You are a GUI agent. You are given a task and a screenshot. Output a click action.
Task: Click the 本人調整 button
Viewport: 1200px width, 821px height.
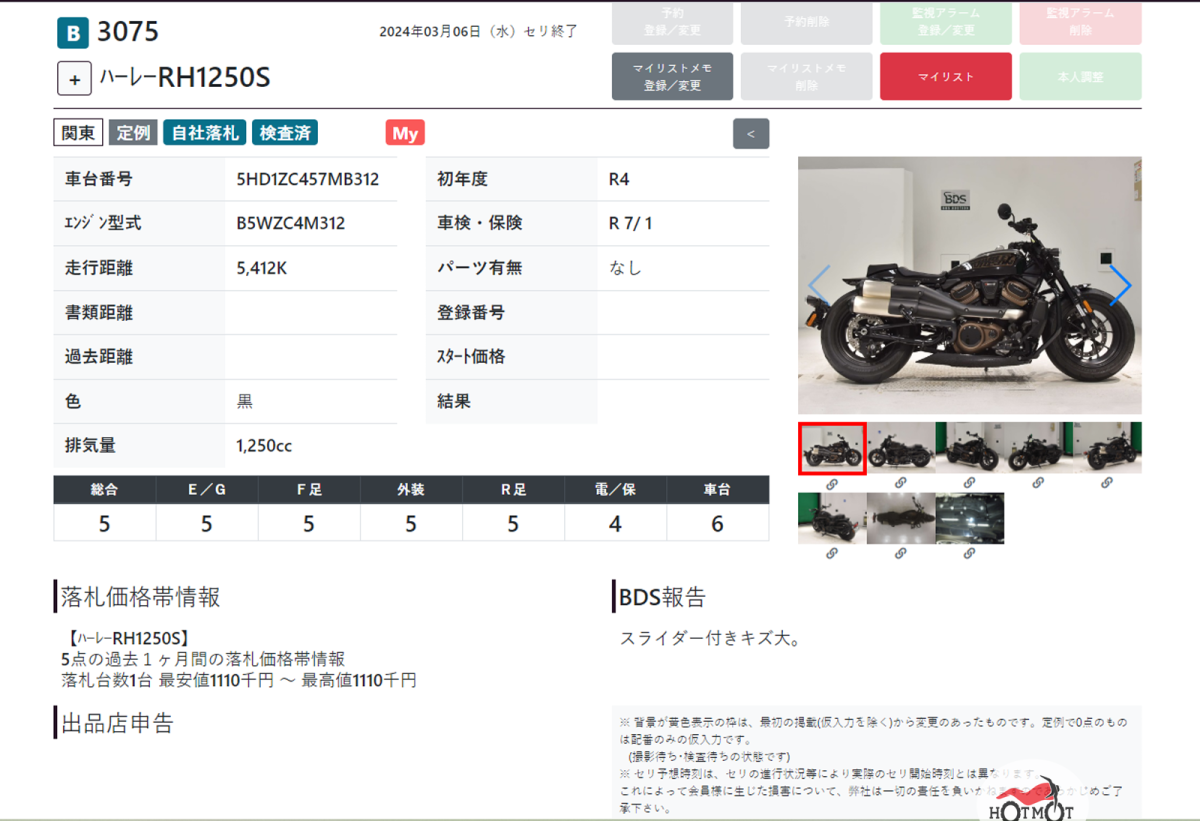click(1081, 77)
